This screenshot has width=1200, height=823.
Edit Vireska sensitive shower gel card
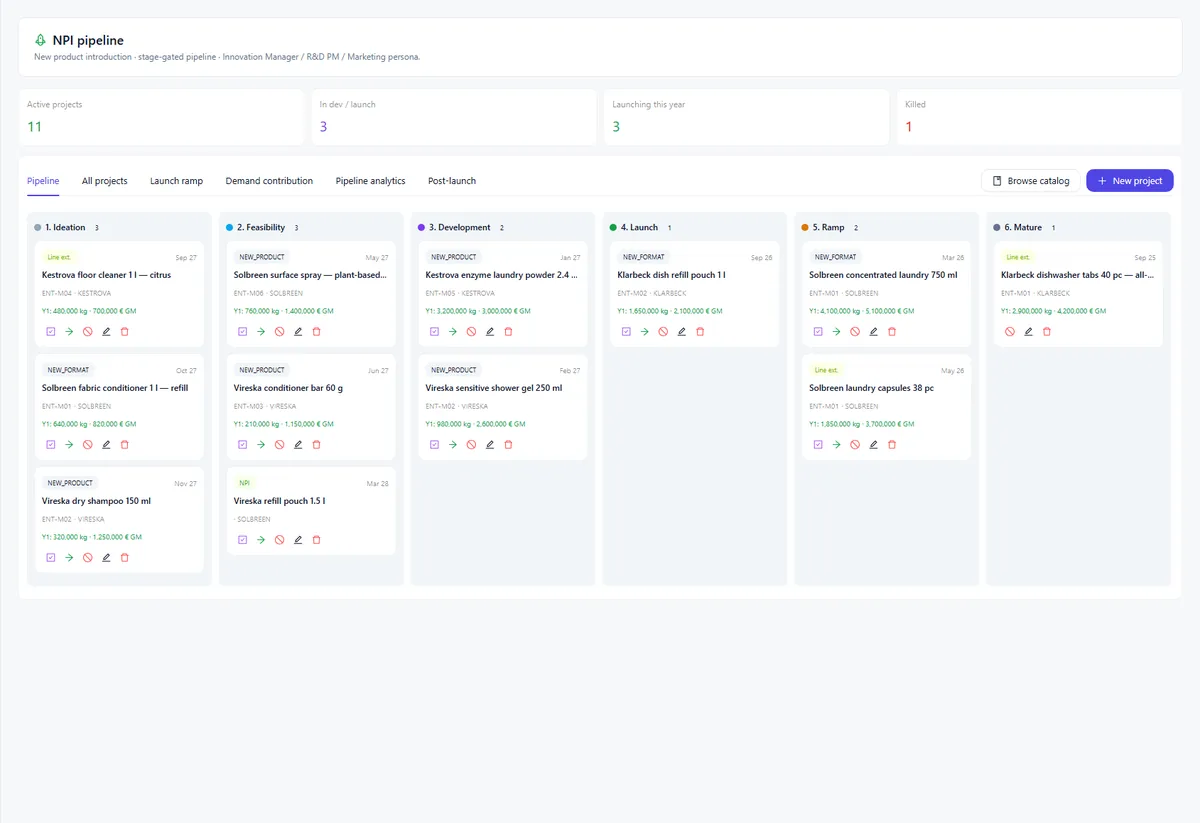490,444
